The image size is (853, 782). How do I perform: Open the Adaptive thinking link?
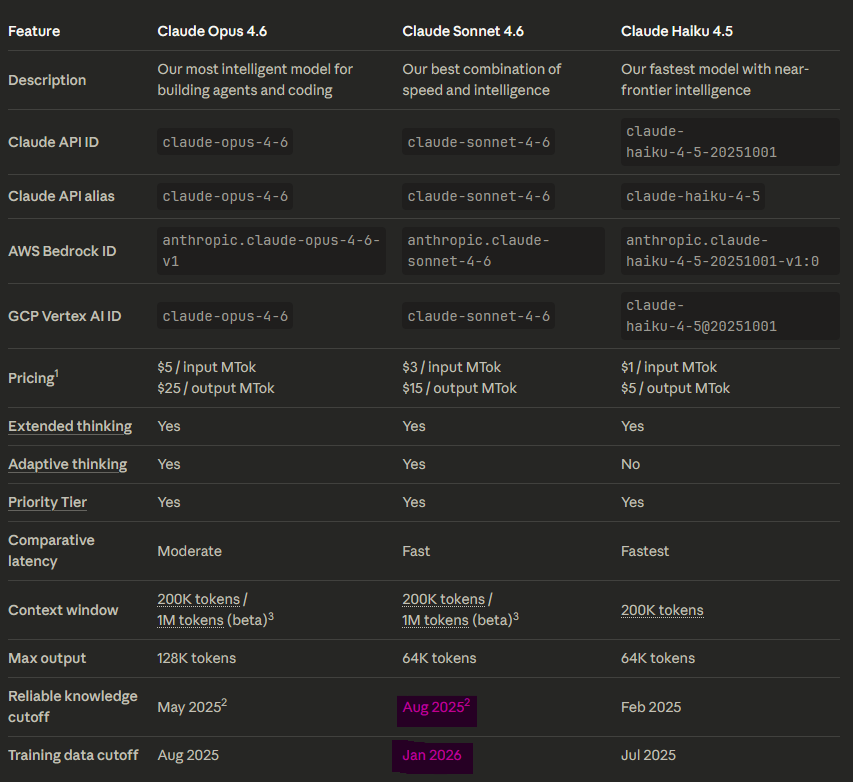[x=67, y=464]
